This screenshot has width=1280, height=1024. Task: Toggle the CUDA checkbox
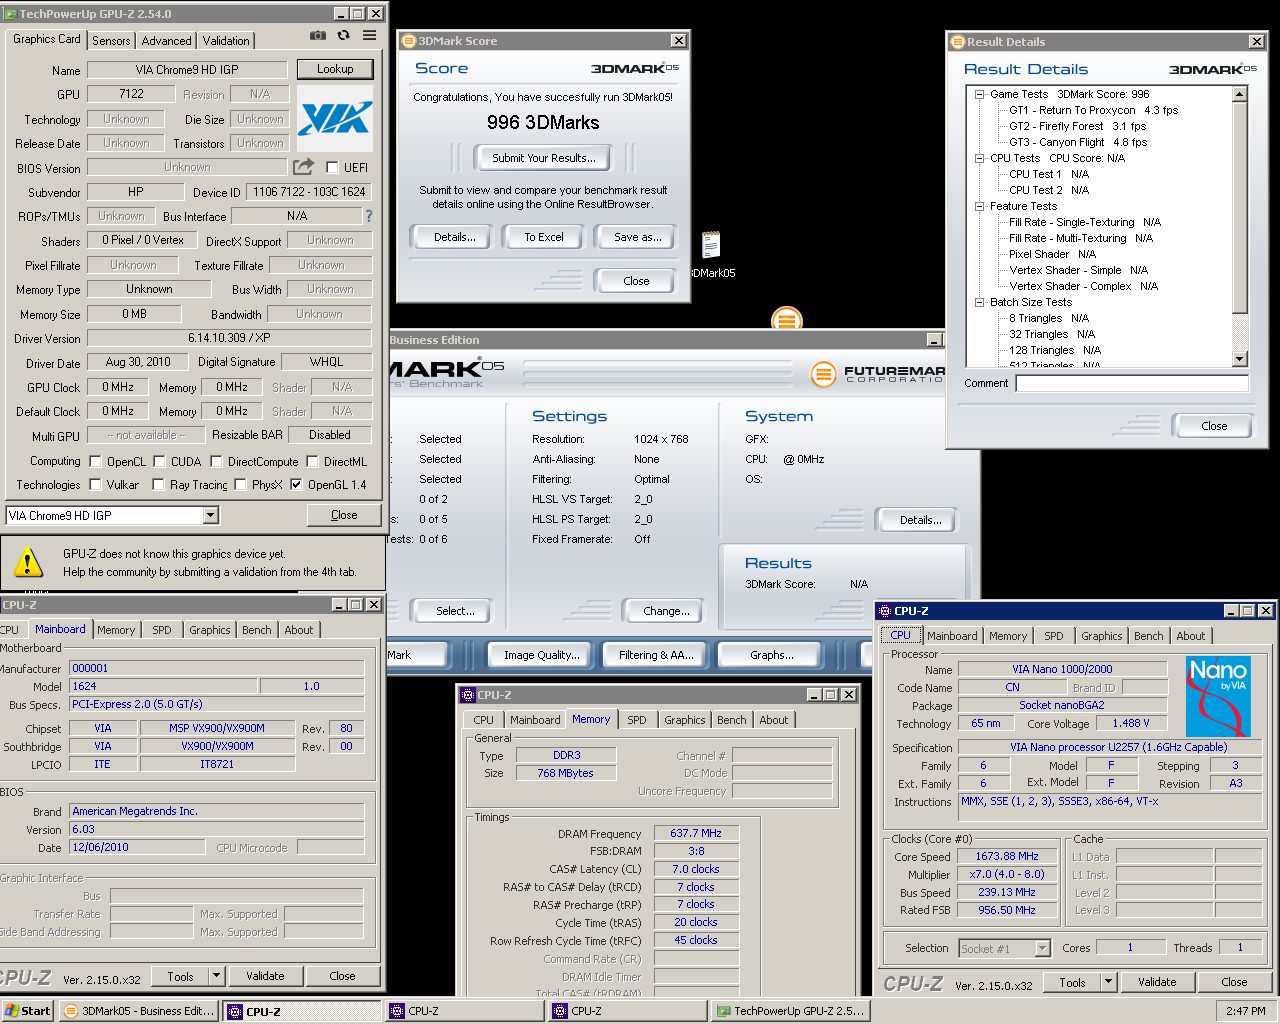tap(160, 462)
